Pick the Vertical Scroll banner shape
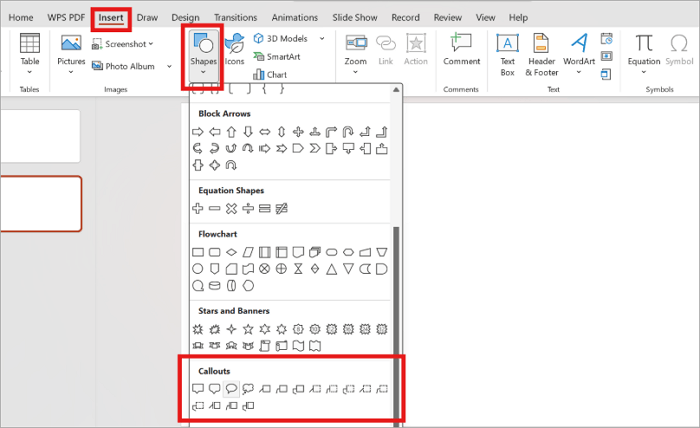The height and width of the screenshot is (428, 700). click(265, 345)
